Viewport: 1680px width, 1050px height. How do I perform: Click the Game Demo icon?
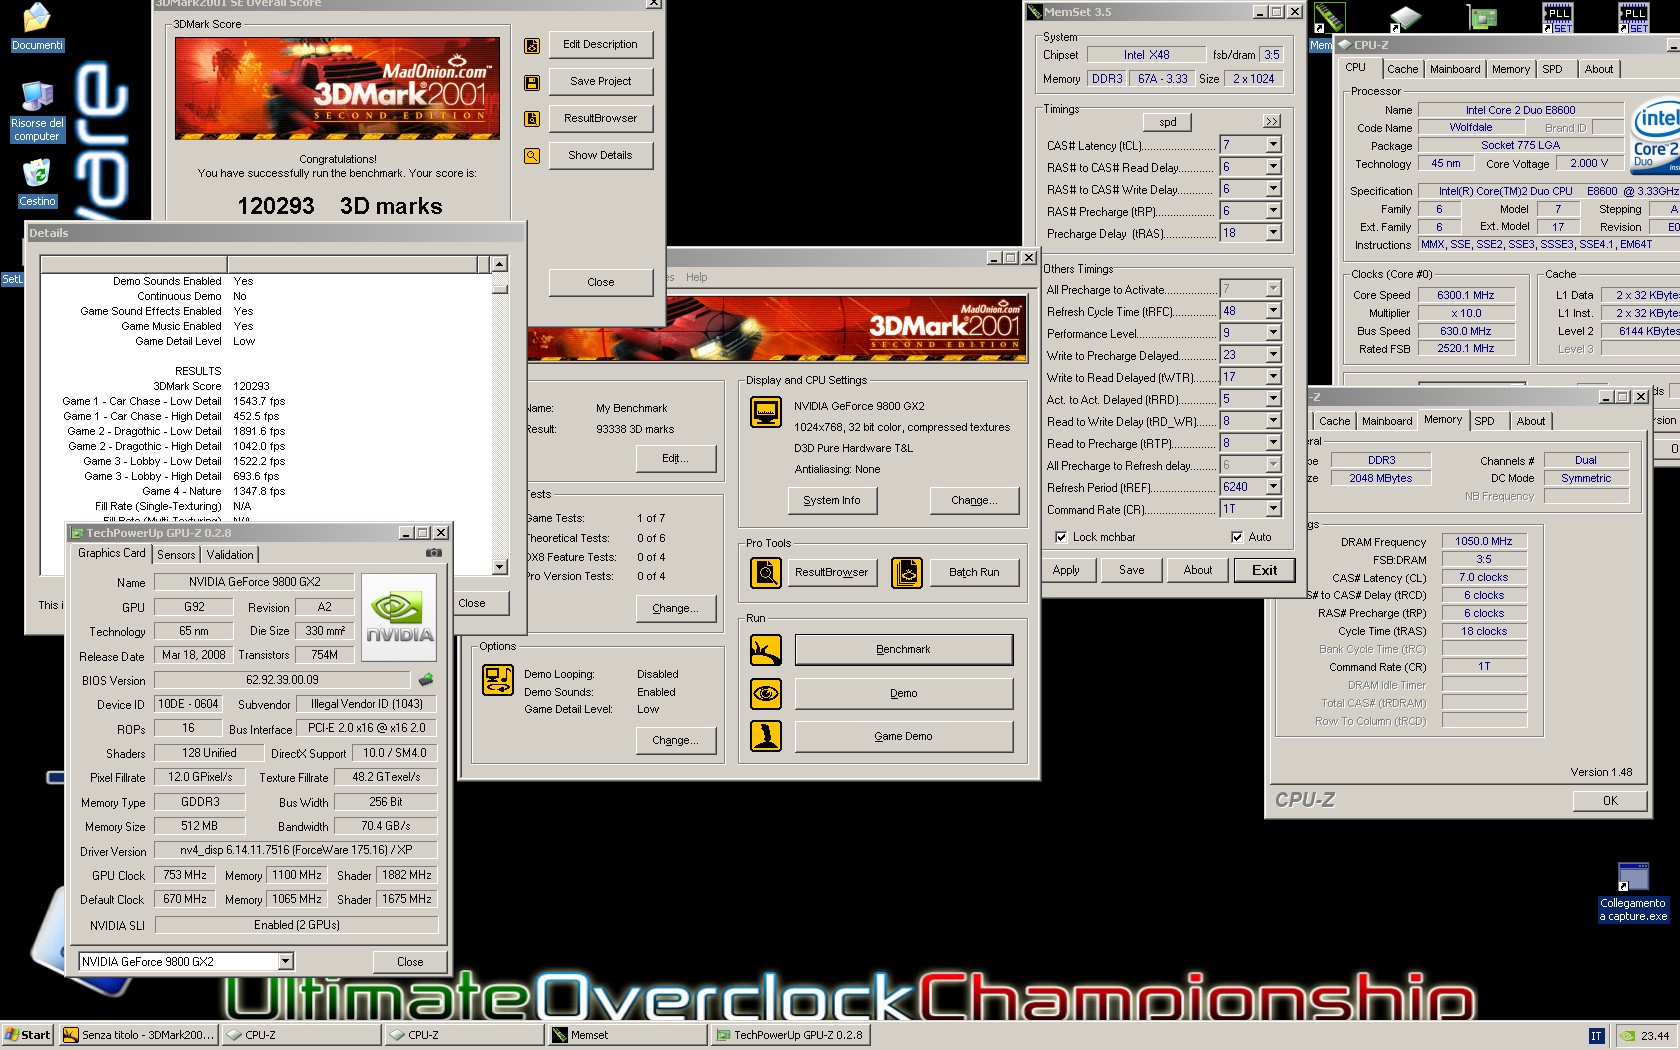pyautogui.click(x=766, y=736)
